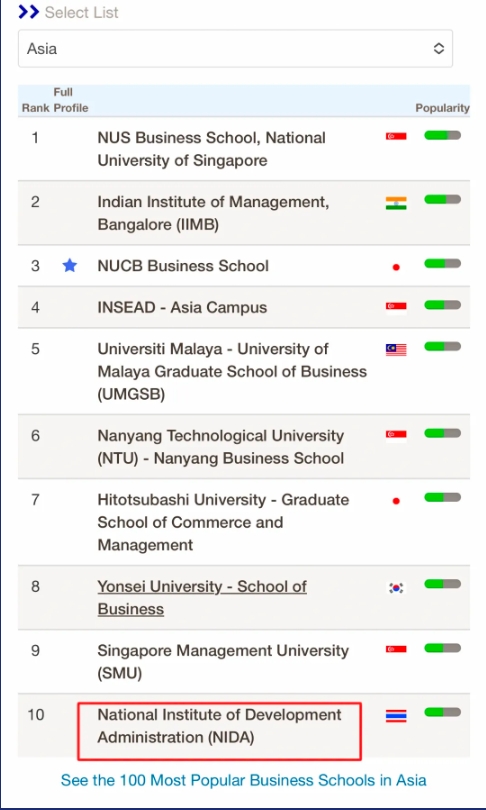The image size is (486, 810).
Task: Click the double chevron beside Select List
Action: coord(28,12)
